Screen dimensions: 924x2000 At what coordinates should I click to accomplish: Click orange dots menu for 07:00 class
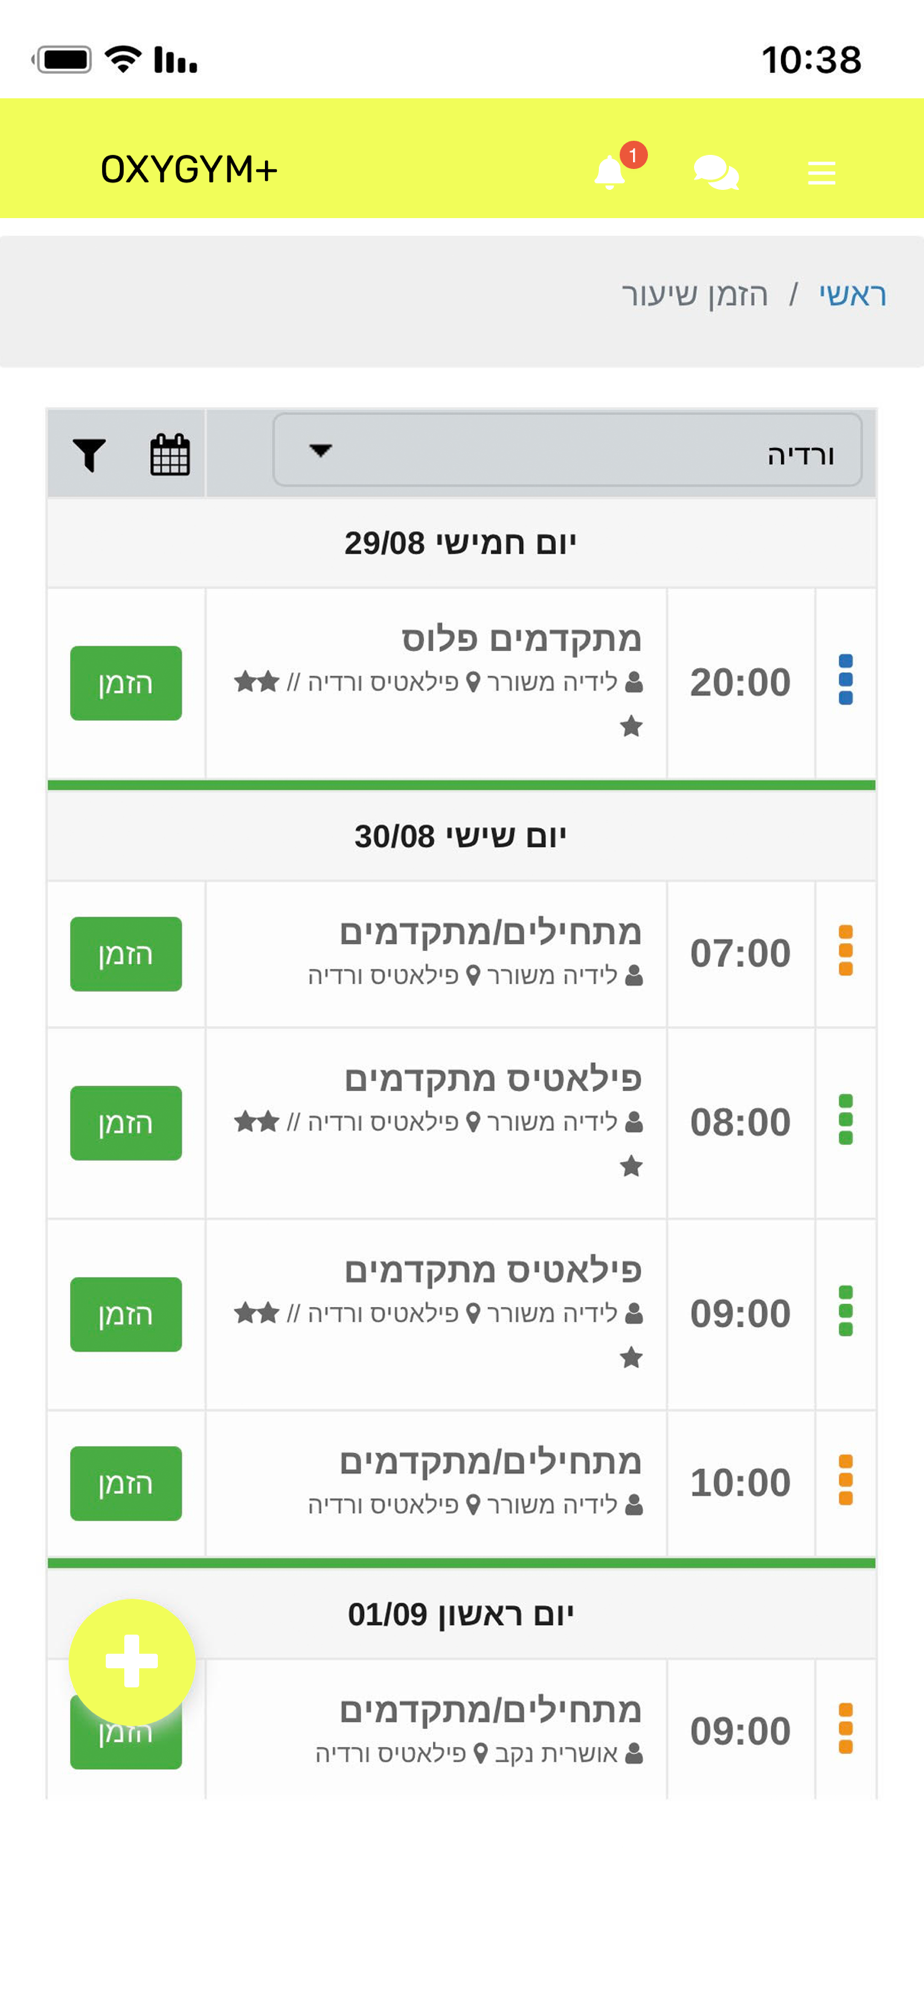pos(846,951)
